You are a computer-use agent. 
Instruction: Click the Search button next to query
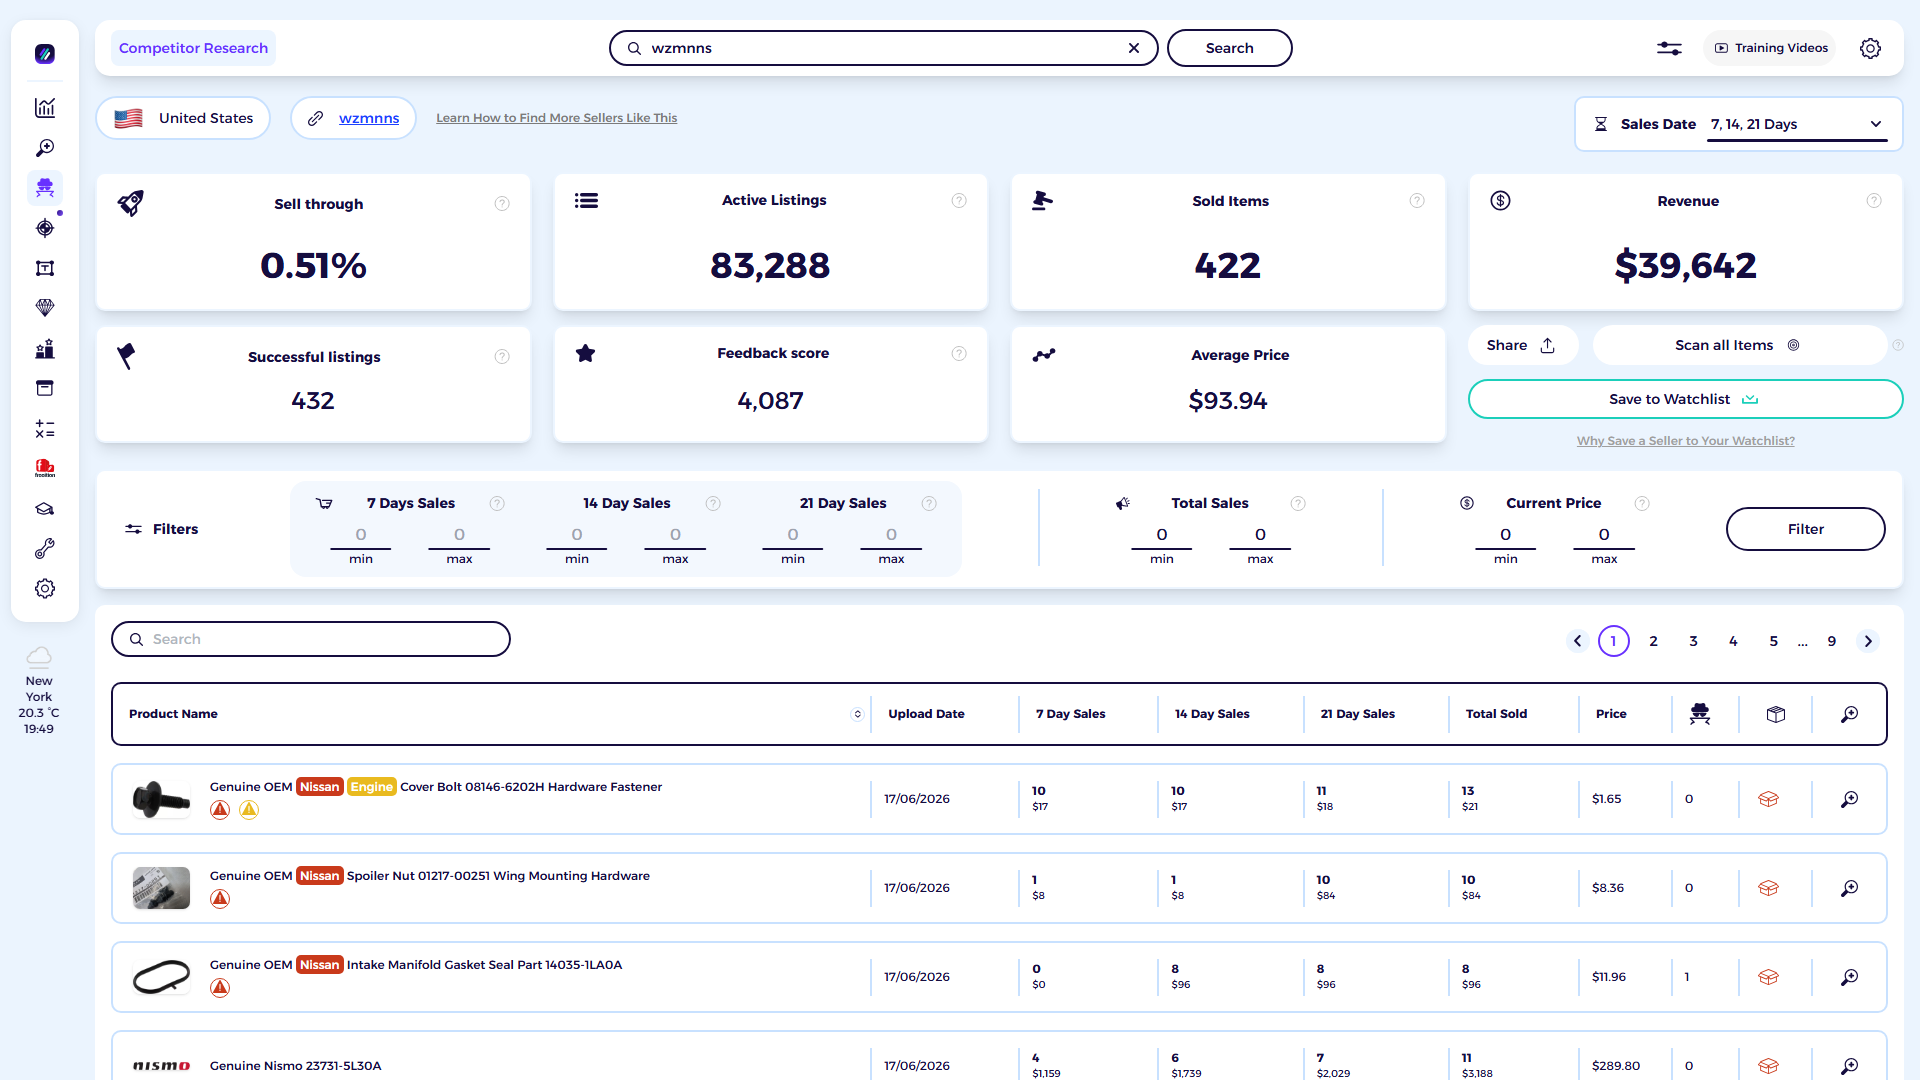(x=1229, y=48)
